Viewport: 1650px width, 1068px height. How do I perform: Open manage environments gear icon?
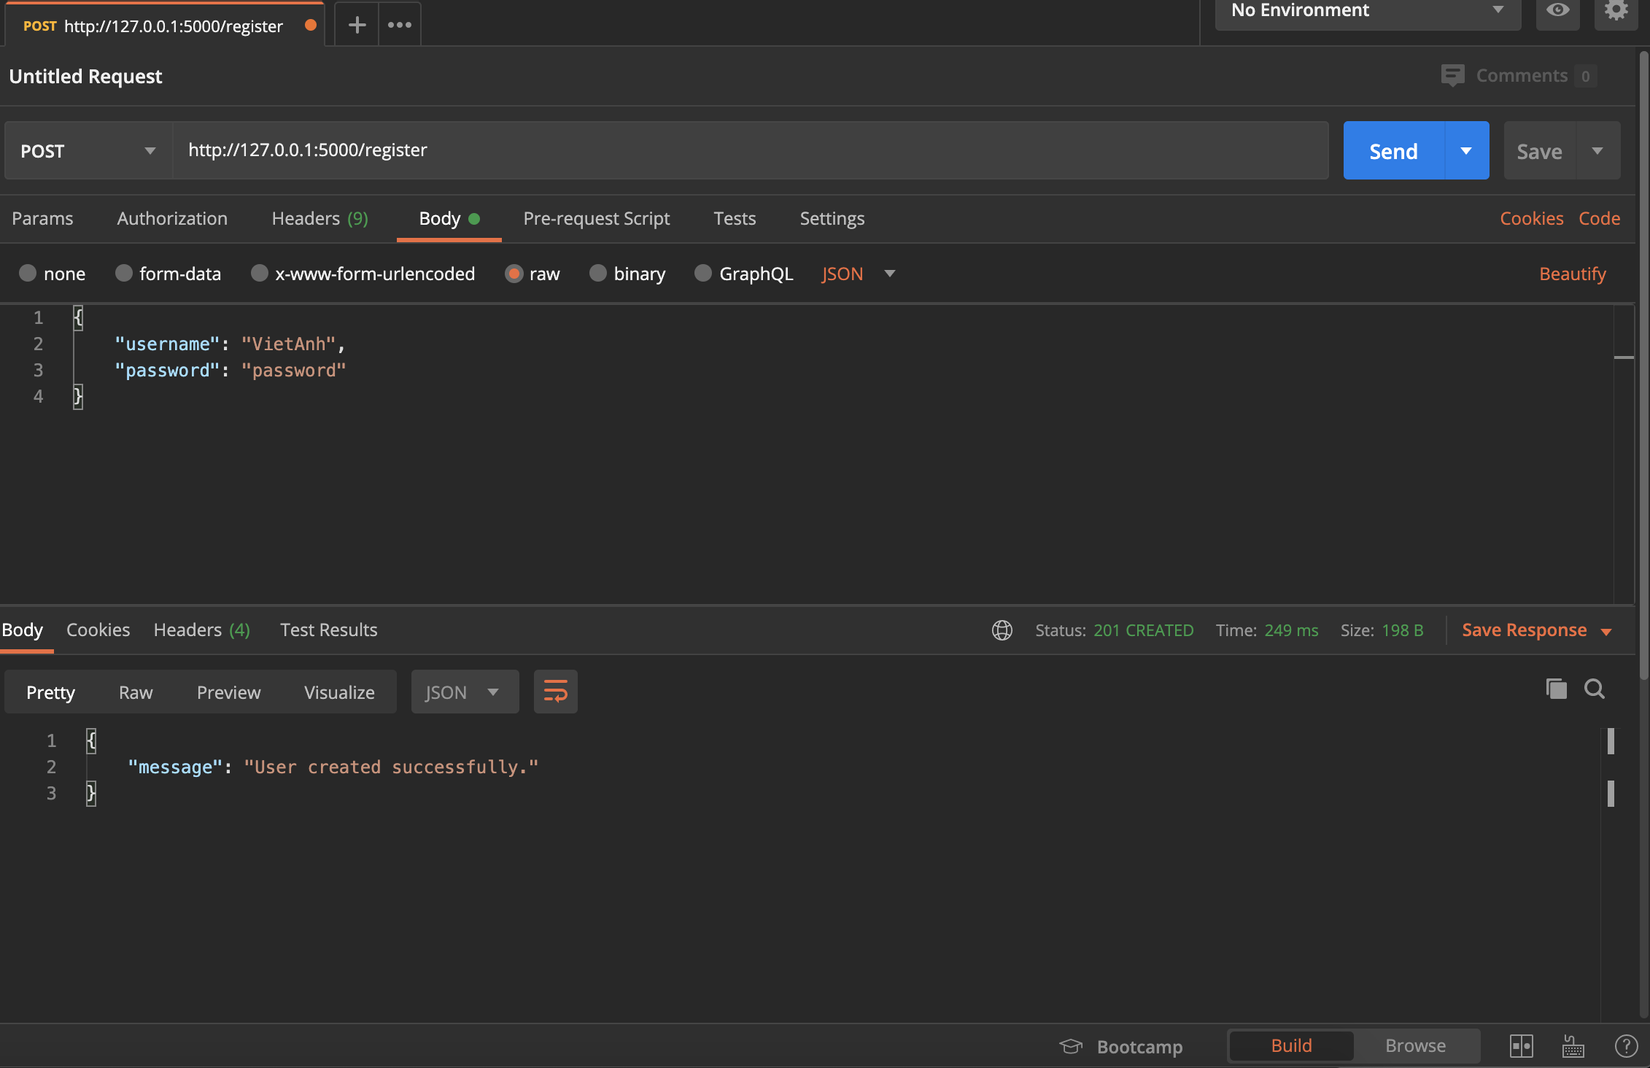[1615, 11]
